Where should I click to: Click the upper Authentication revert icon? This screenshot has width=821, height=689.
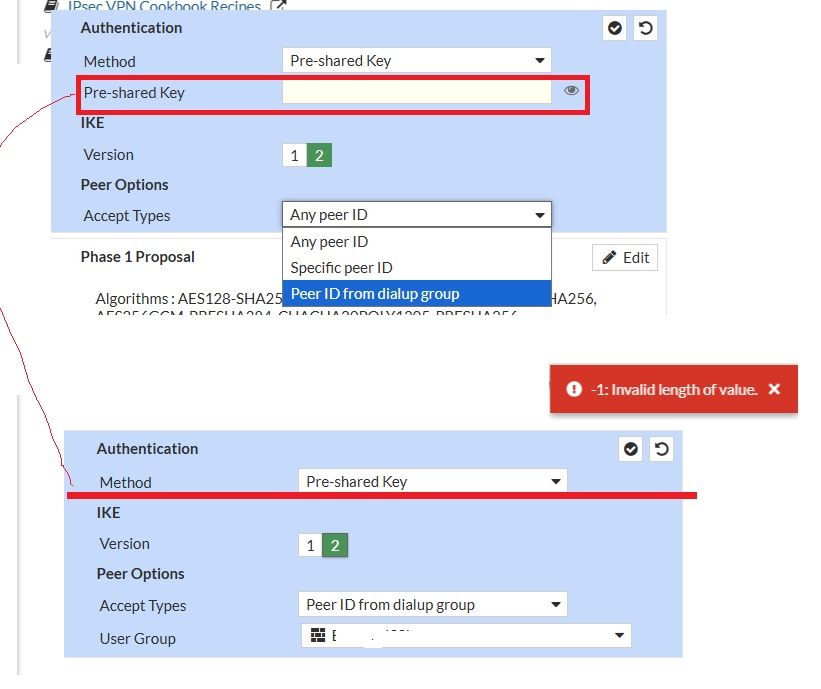(645, 28)
